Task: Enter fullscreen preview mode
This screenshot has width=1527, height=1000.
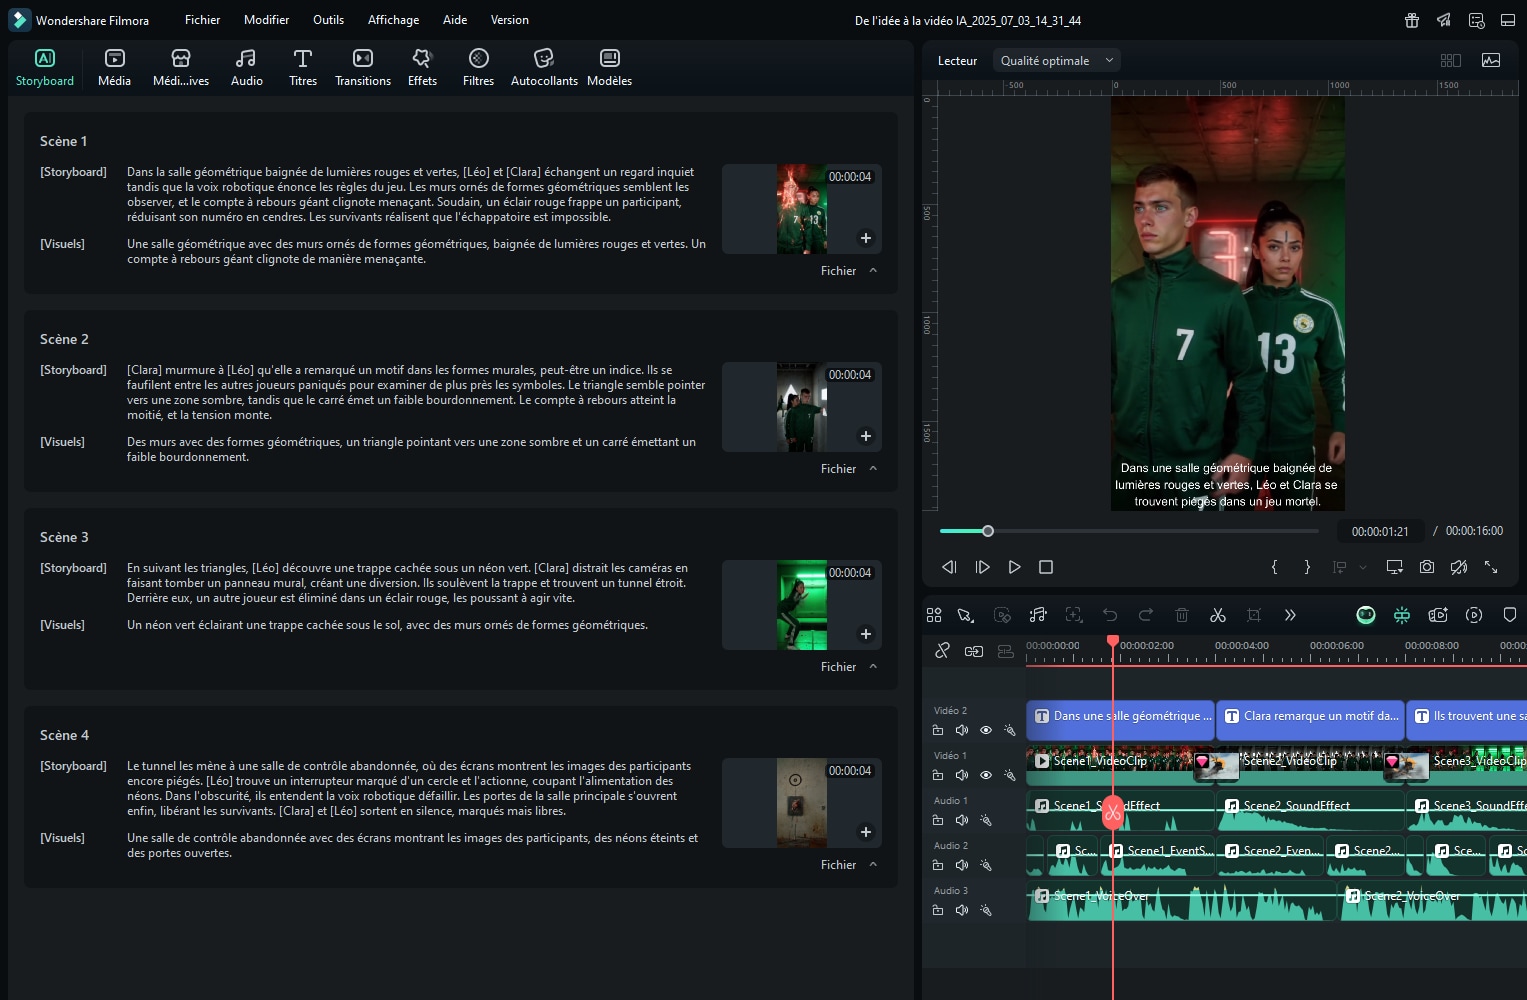Action: 1491,567
